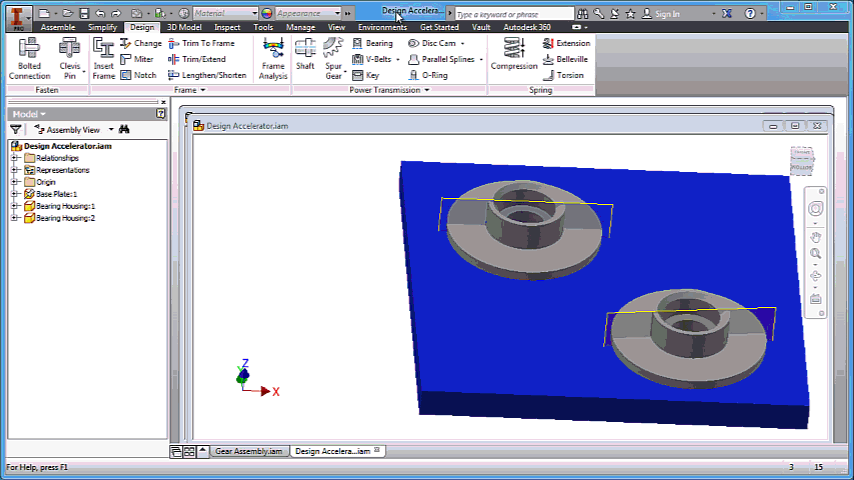The height and width of the screenshot is (480, 854).
Task: Run Frame Analysis
Action: coord(273,59)
